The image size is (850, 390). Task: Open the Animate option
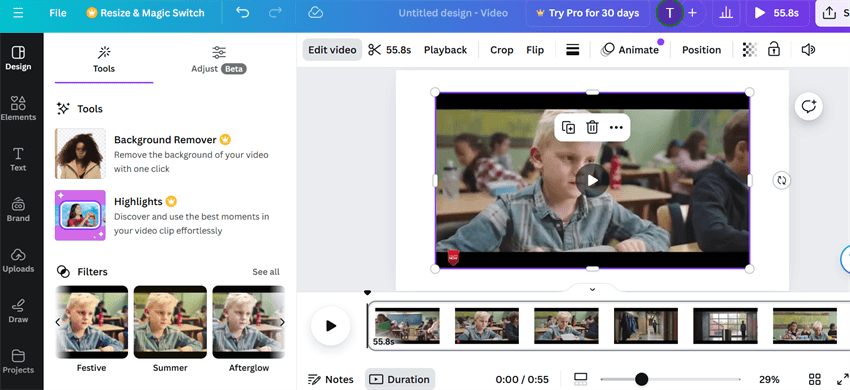click(630, 50)
